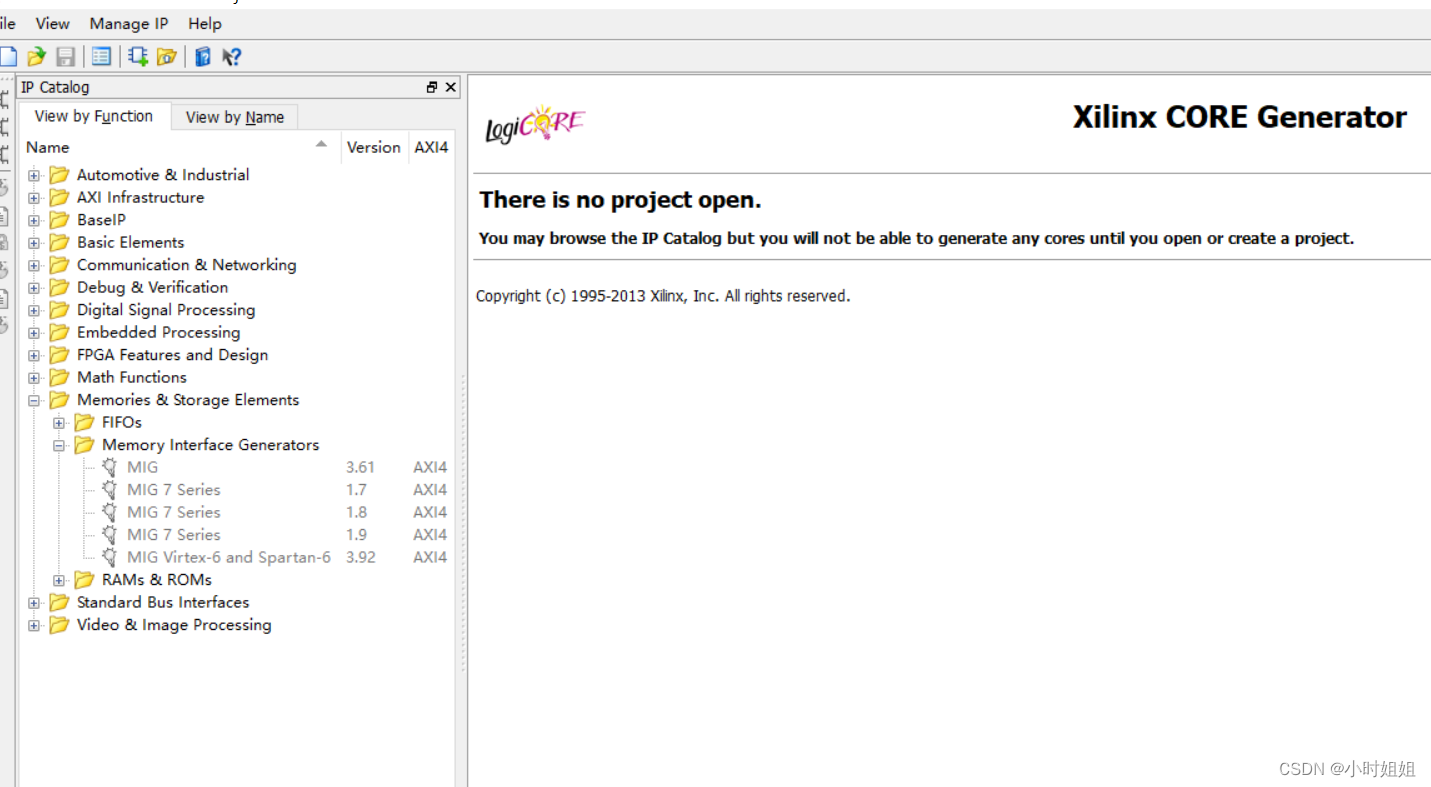Select the Memories & Storage Elements label
This screenshot has height=787, width=1431.
188,400
